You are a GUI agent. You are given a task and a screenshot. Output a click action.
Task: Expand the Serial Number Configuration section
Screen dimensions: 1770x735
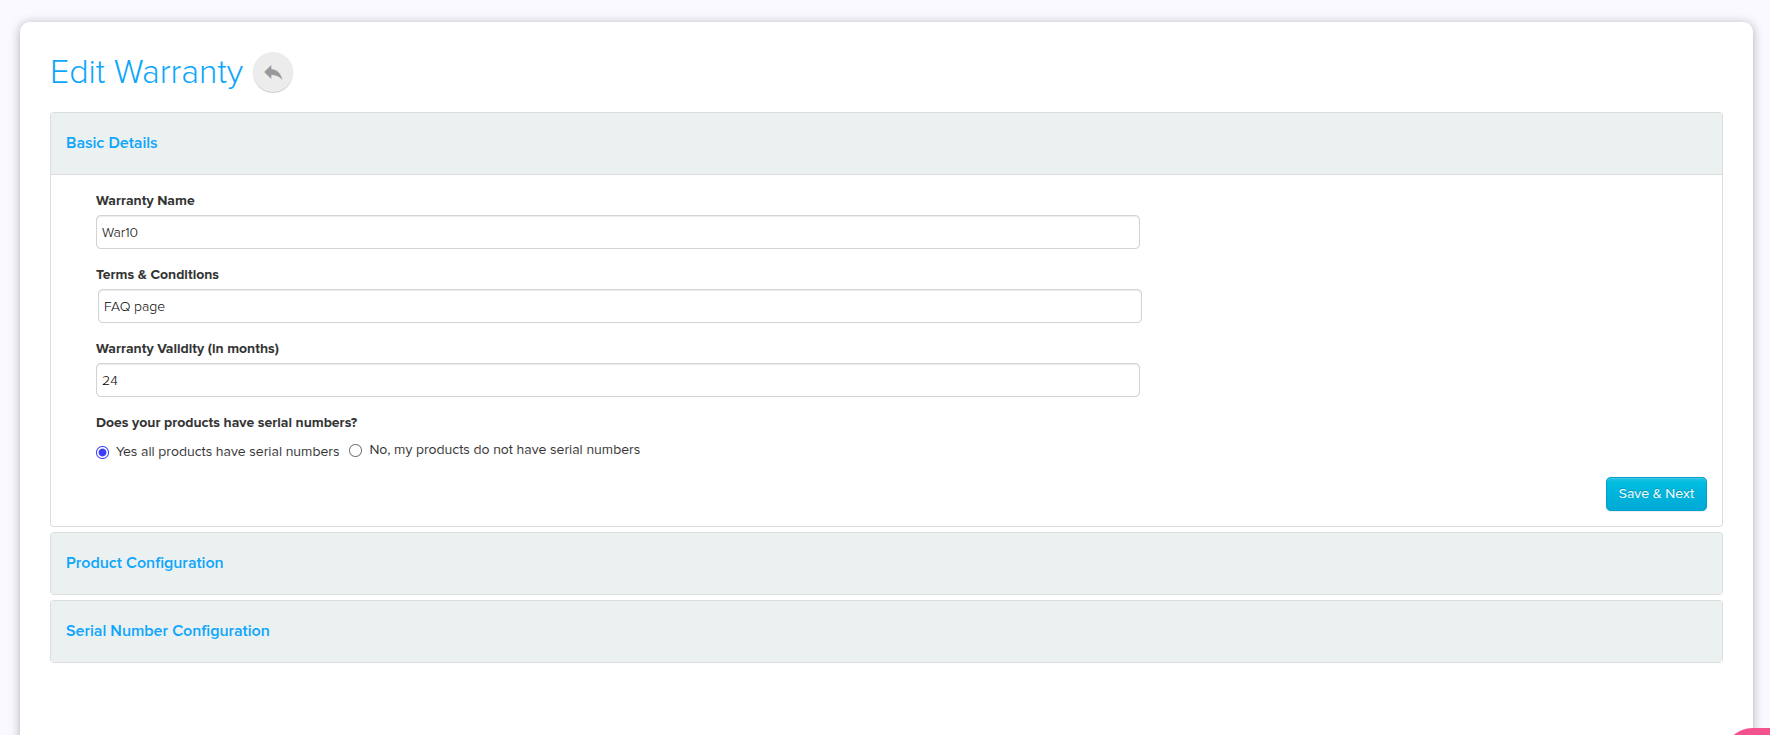886,631
